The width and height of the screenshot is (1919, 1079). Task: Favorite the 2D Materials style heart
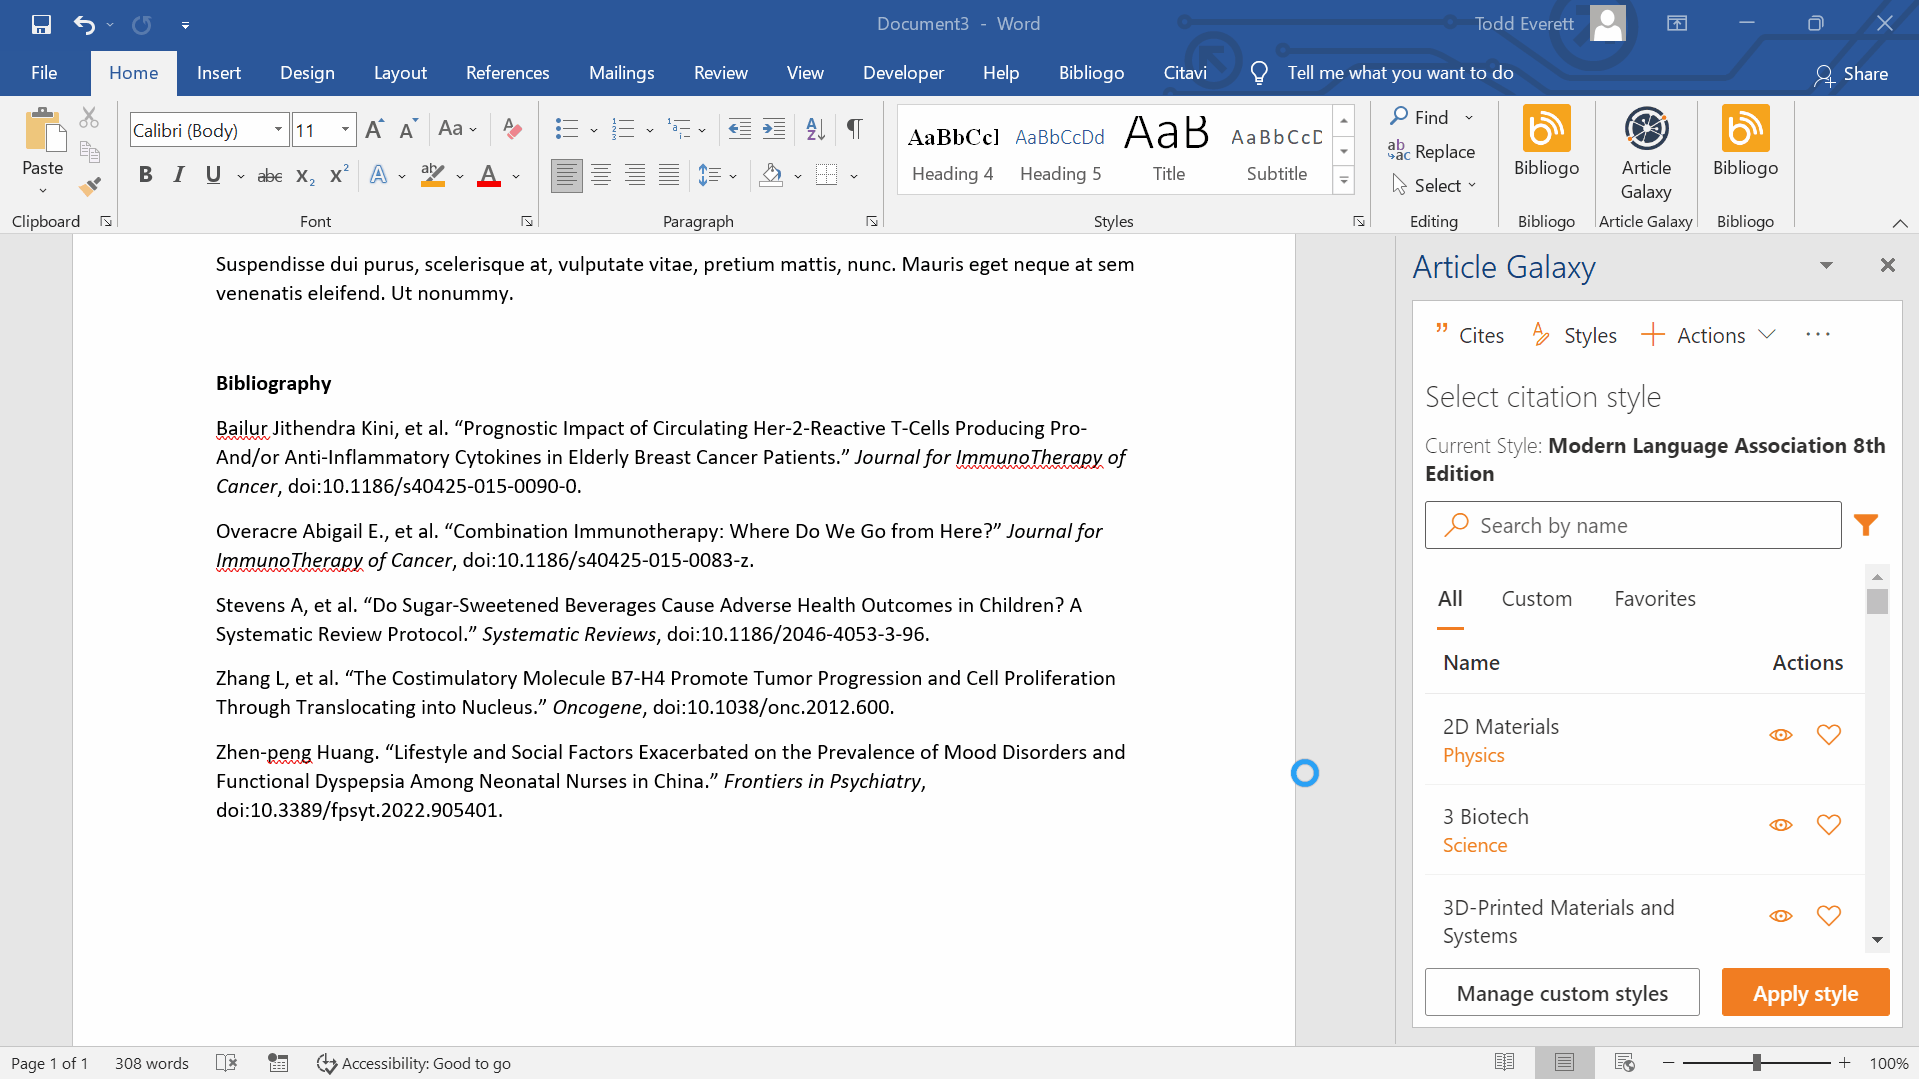point(1829,735)
